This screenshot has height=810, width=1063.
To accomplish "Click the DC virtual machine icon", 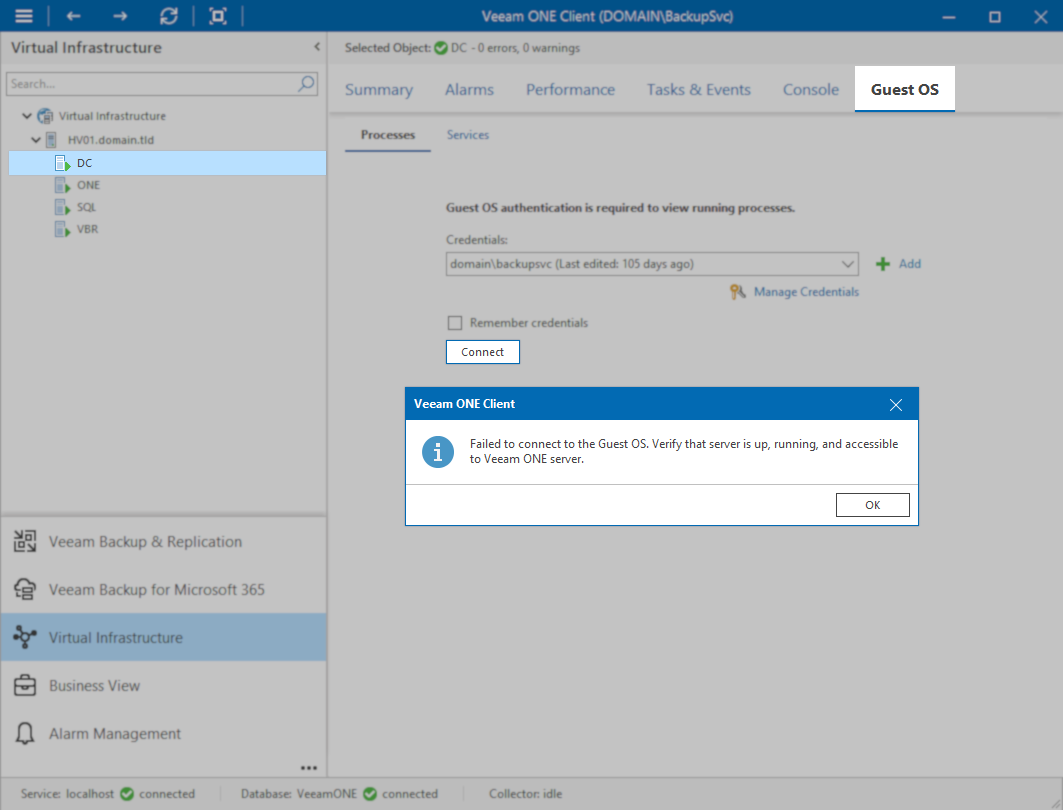I will [x=62, y=163].
